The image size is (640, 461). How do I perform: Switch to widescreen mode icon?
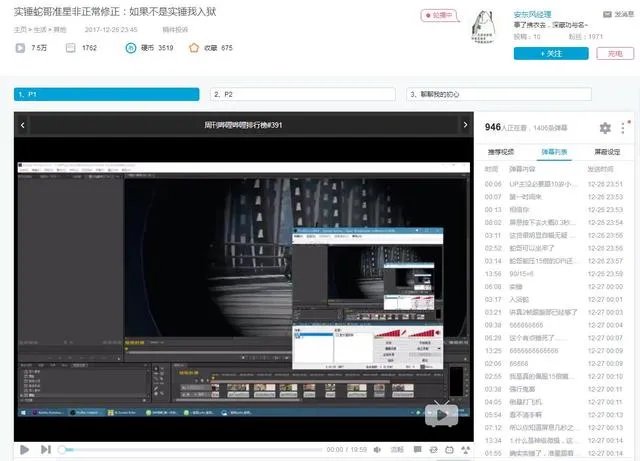click(x=449, y=450)
